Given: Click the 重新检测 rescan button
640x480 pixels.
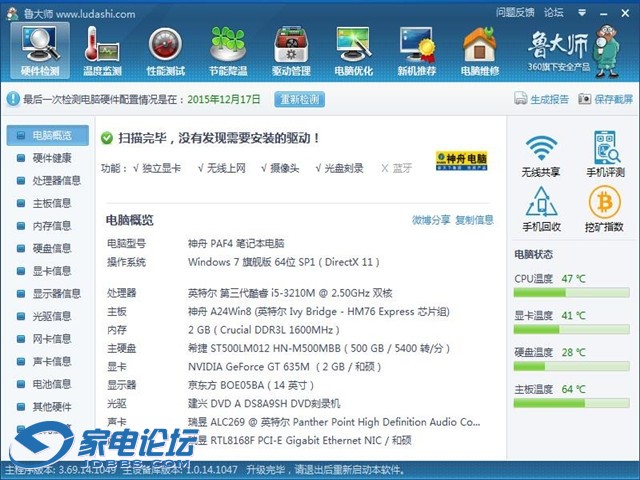Looking at the screenshot, I should click(x=300, y=99).
